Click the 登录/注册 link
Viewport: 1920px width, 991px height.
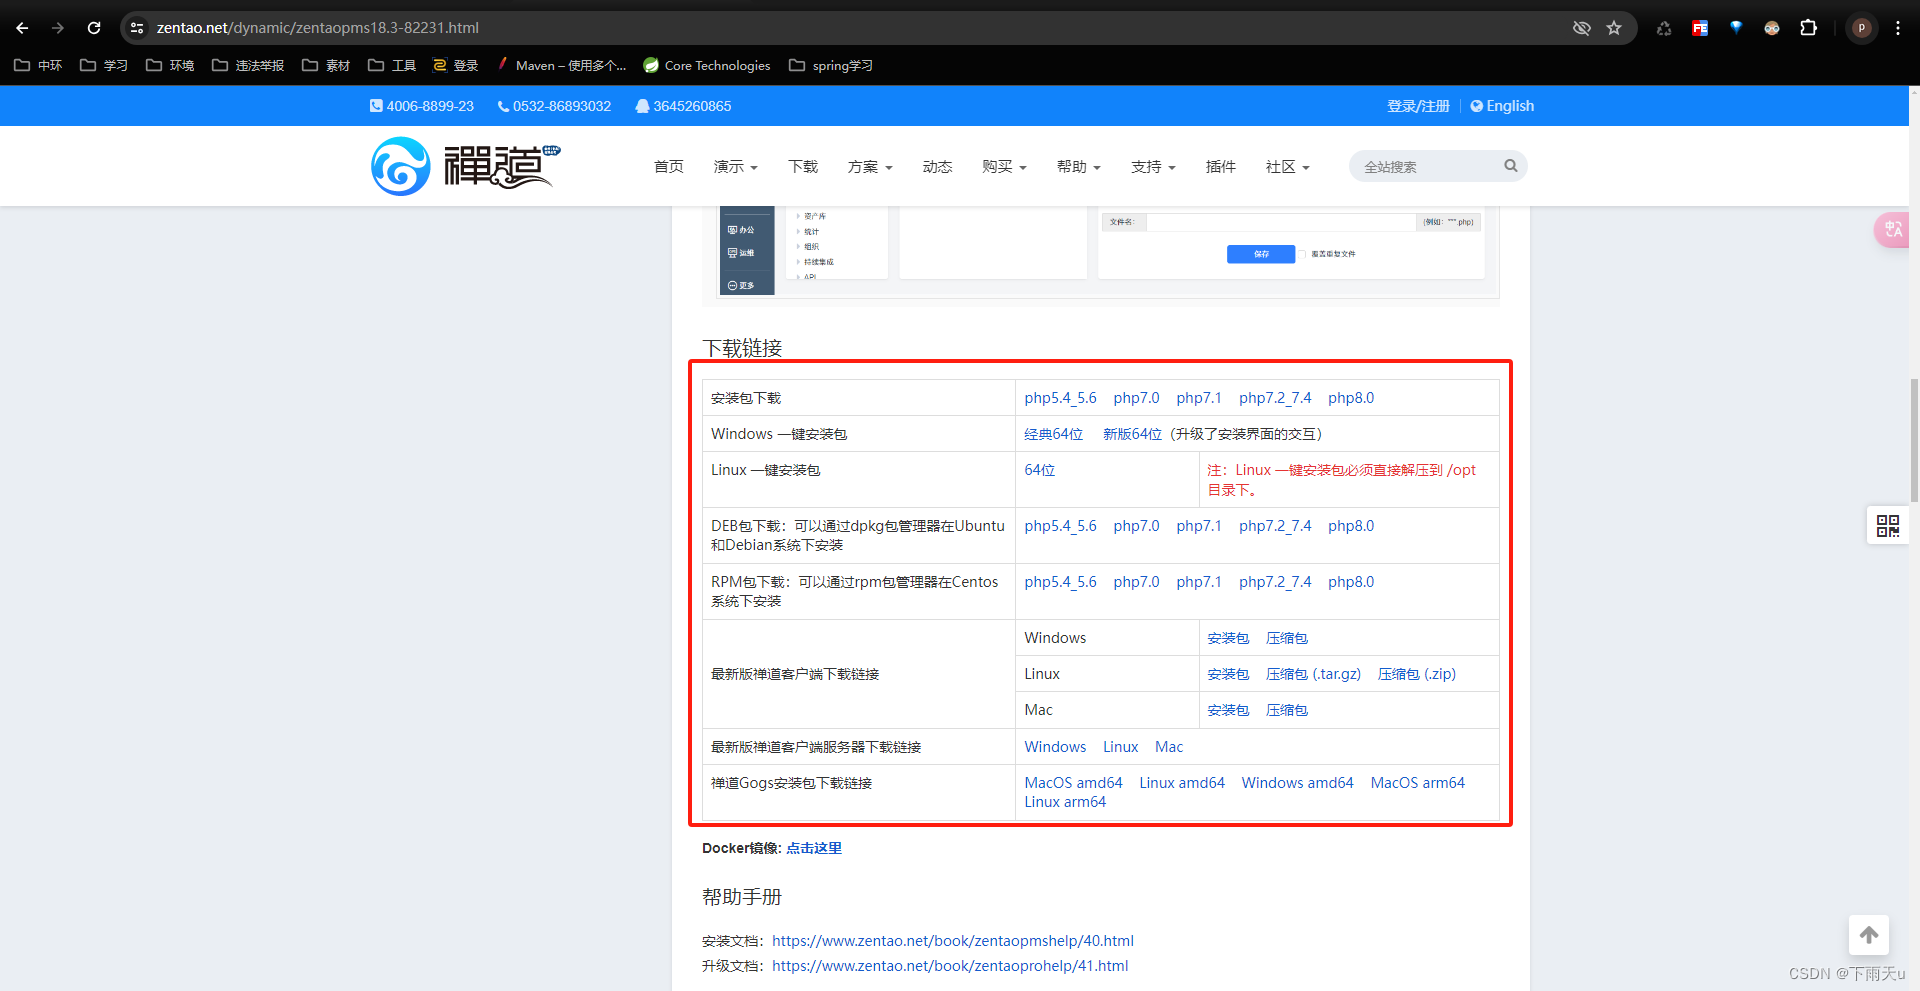click(1418, 106)
